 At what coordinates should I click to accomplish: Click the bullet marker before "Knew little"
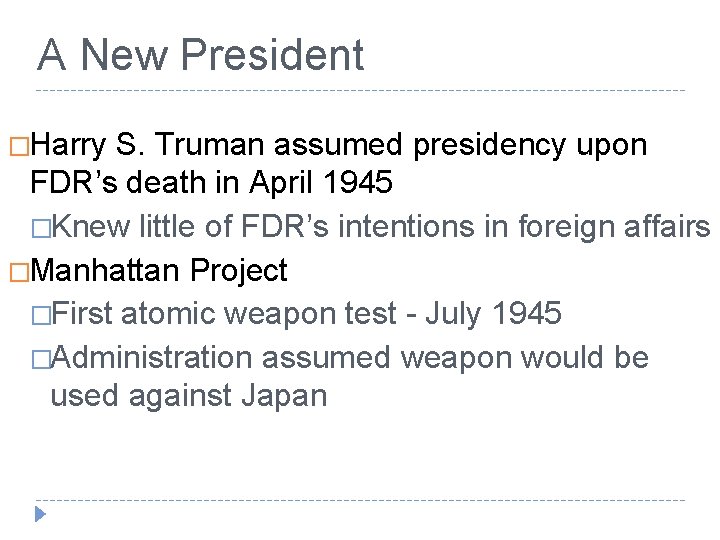pos(39,229)
